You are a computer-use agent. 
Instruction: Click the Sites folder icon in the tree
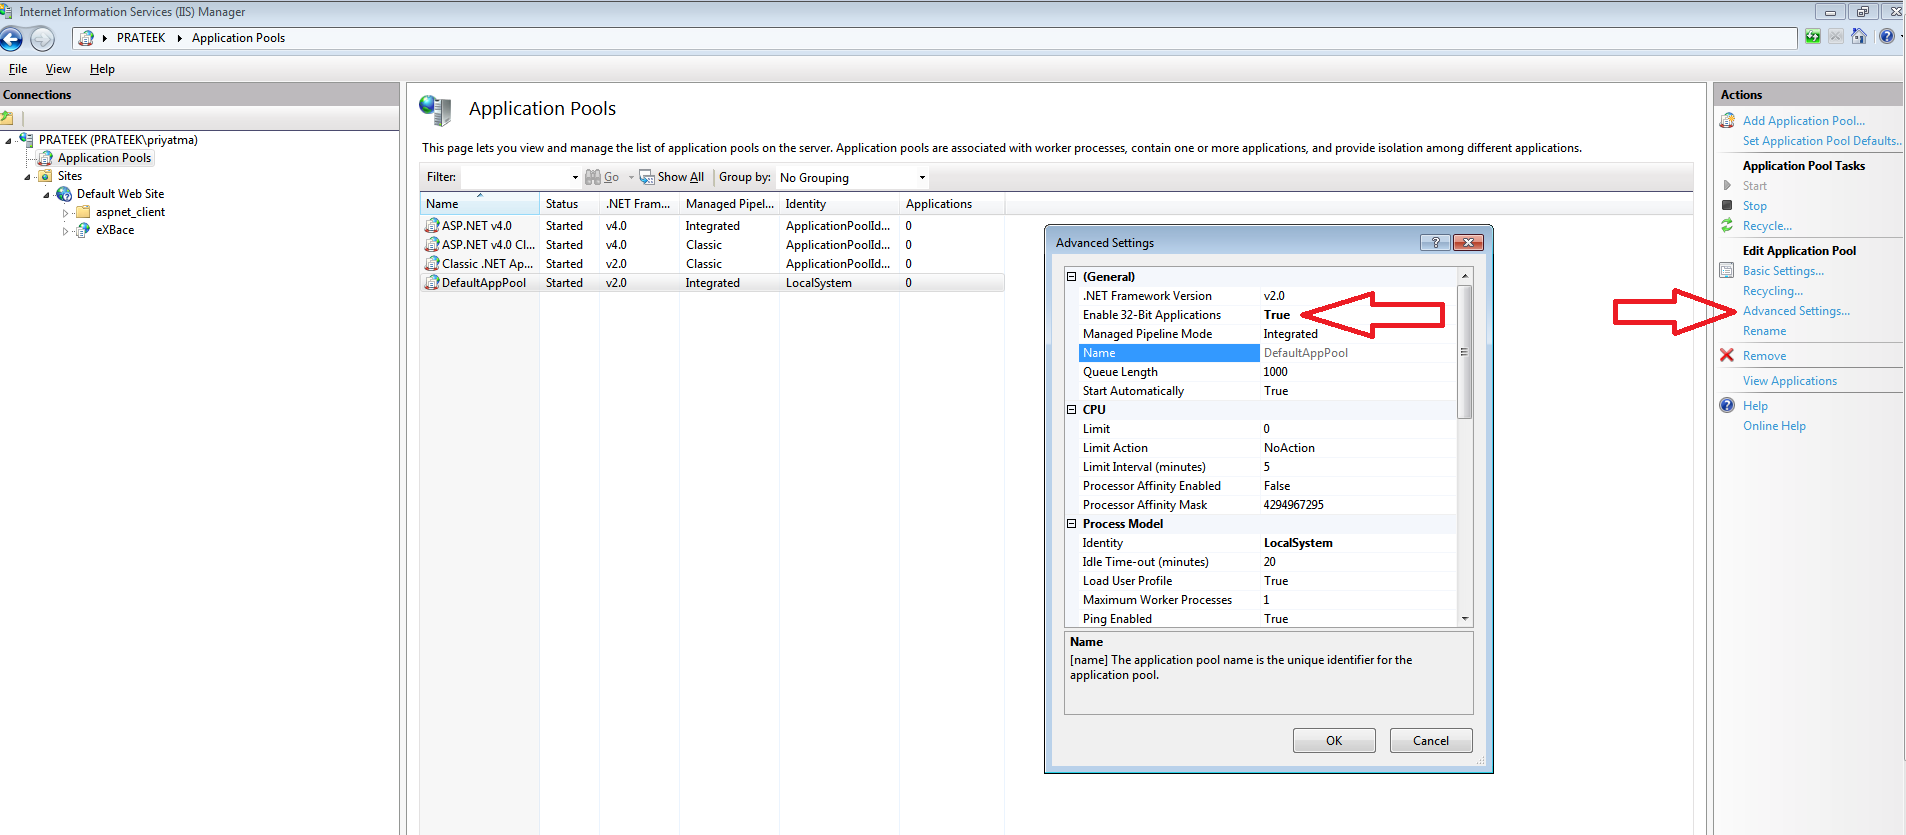coord(45,176)
